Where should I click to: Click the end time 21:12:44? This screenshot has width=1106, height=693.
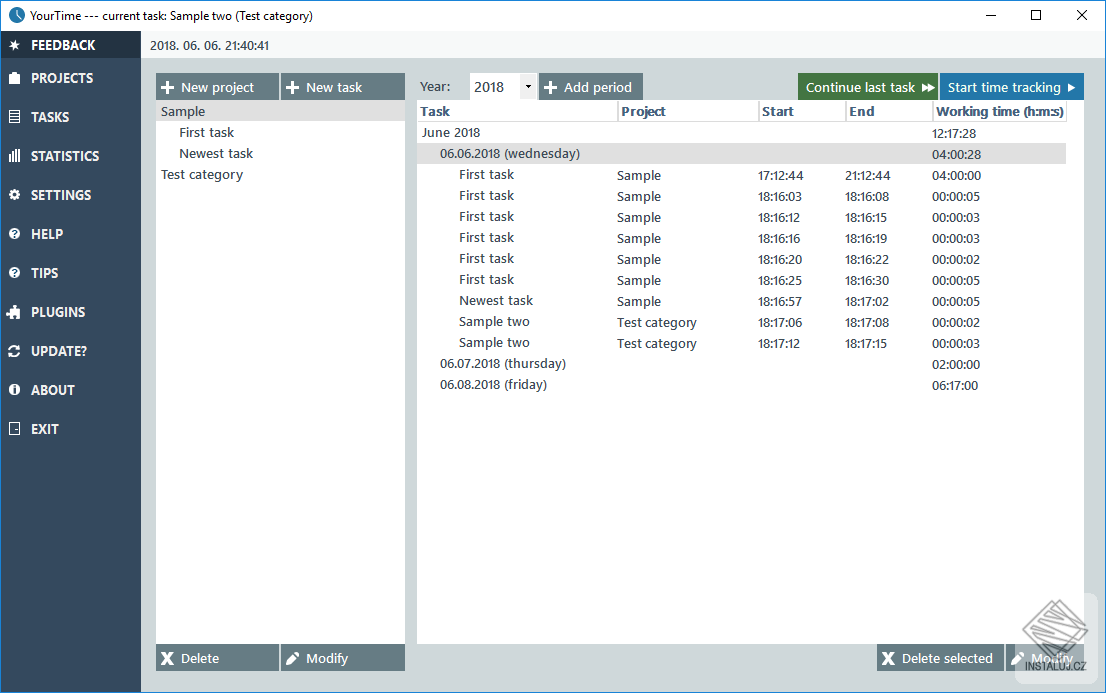pos(868,176)
